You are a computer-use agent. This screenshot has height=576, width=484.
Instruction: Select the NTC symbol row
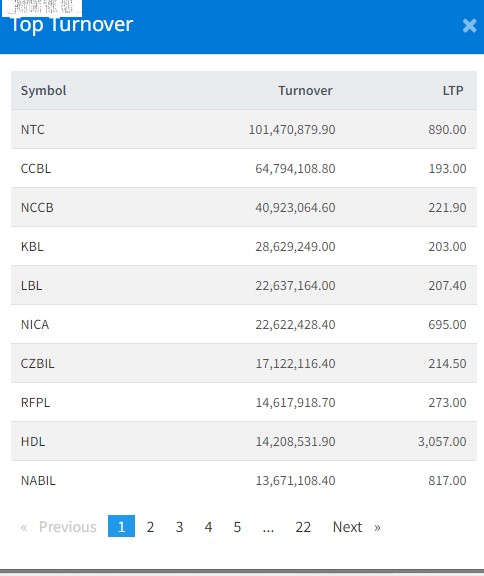(244, 129)
